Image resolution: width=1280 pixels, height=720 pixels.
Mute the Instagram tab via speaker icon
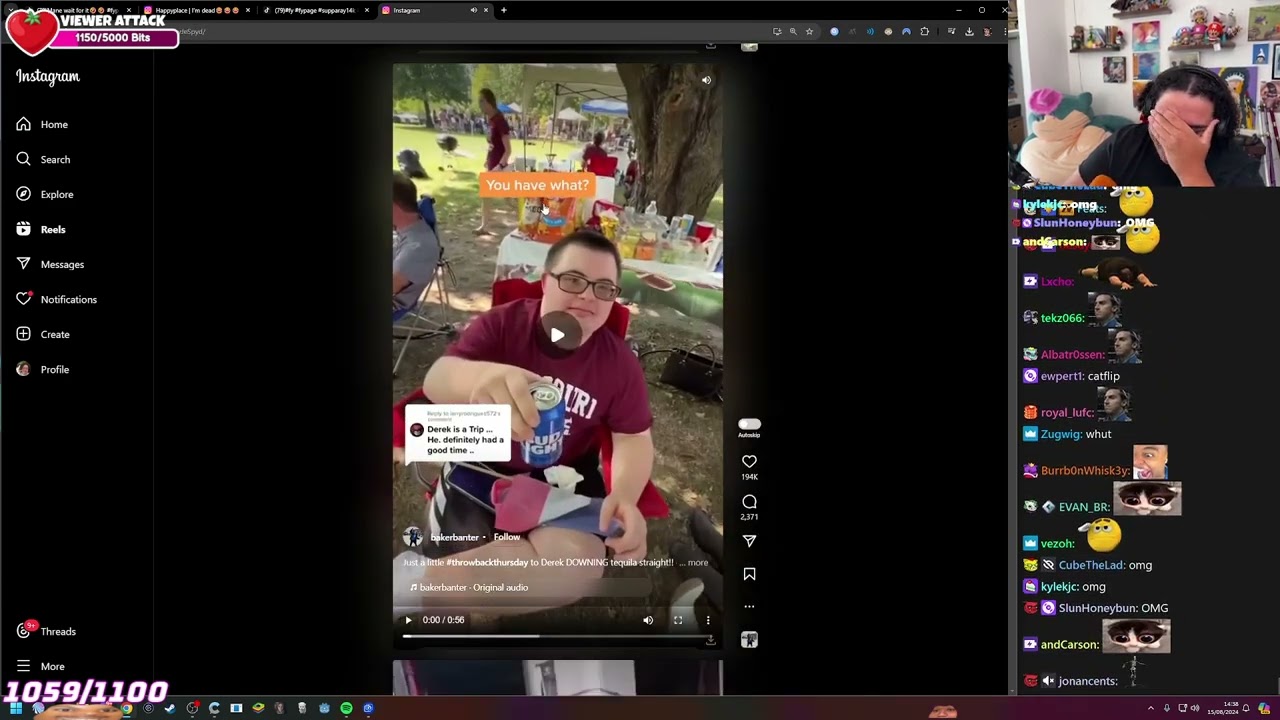tap(473, 10)
